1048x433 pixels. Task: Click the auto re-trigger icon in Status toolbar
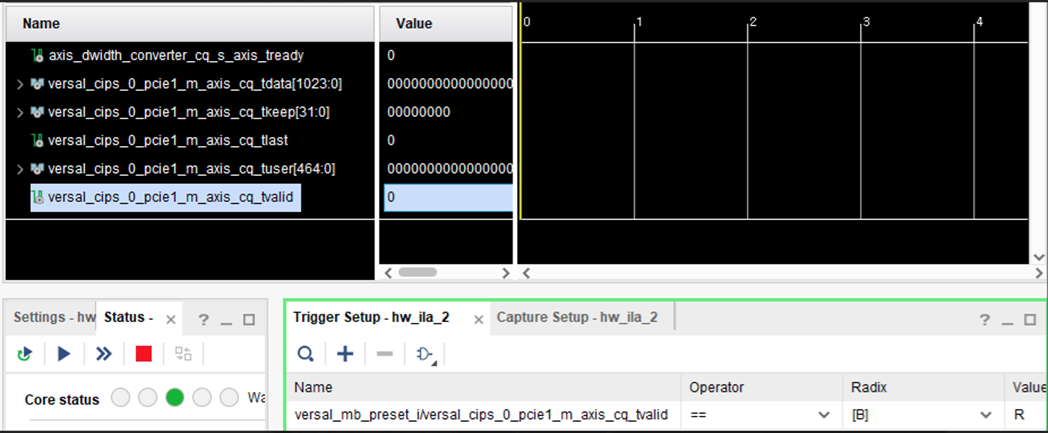(26, 353)
